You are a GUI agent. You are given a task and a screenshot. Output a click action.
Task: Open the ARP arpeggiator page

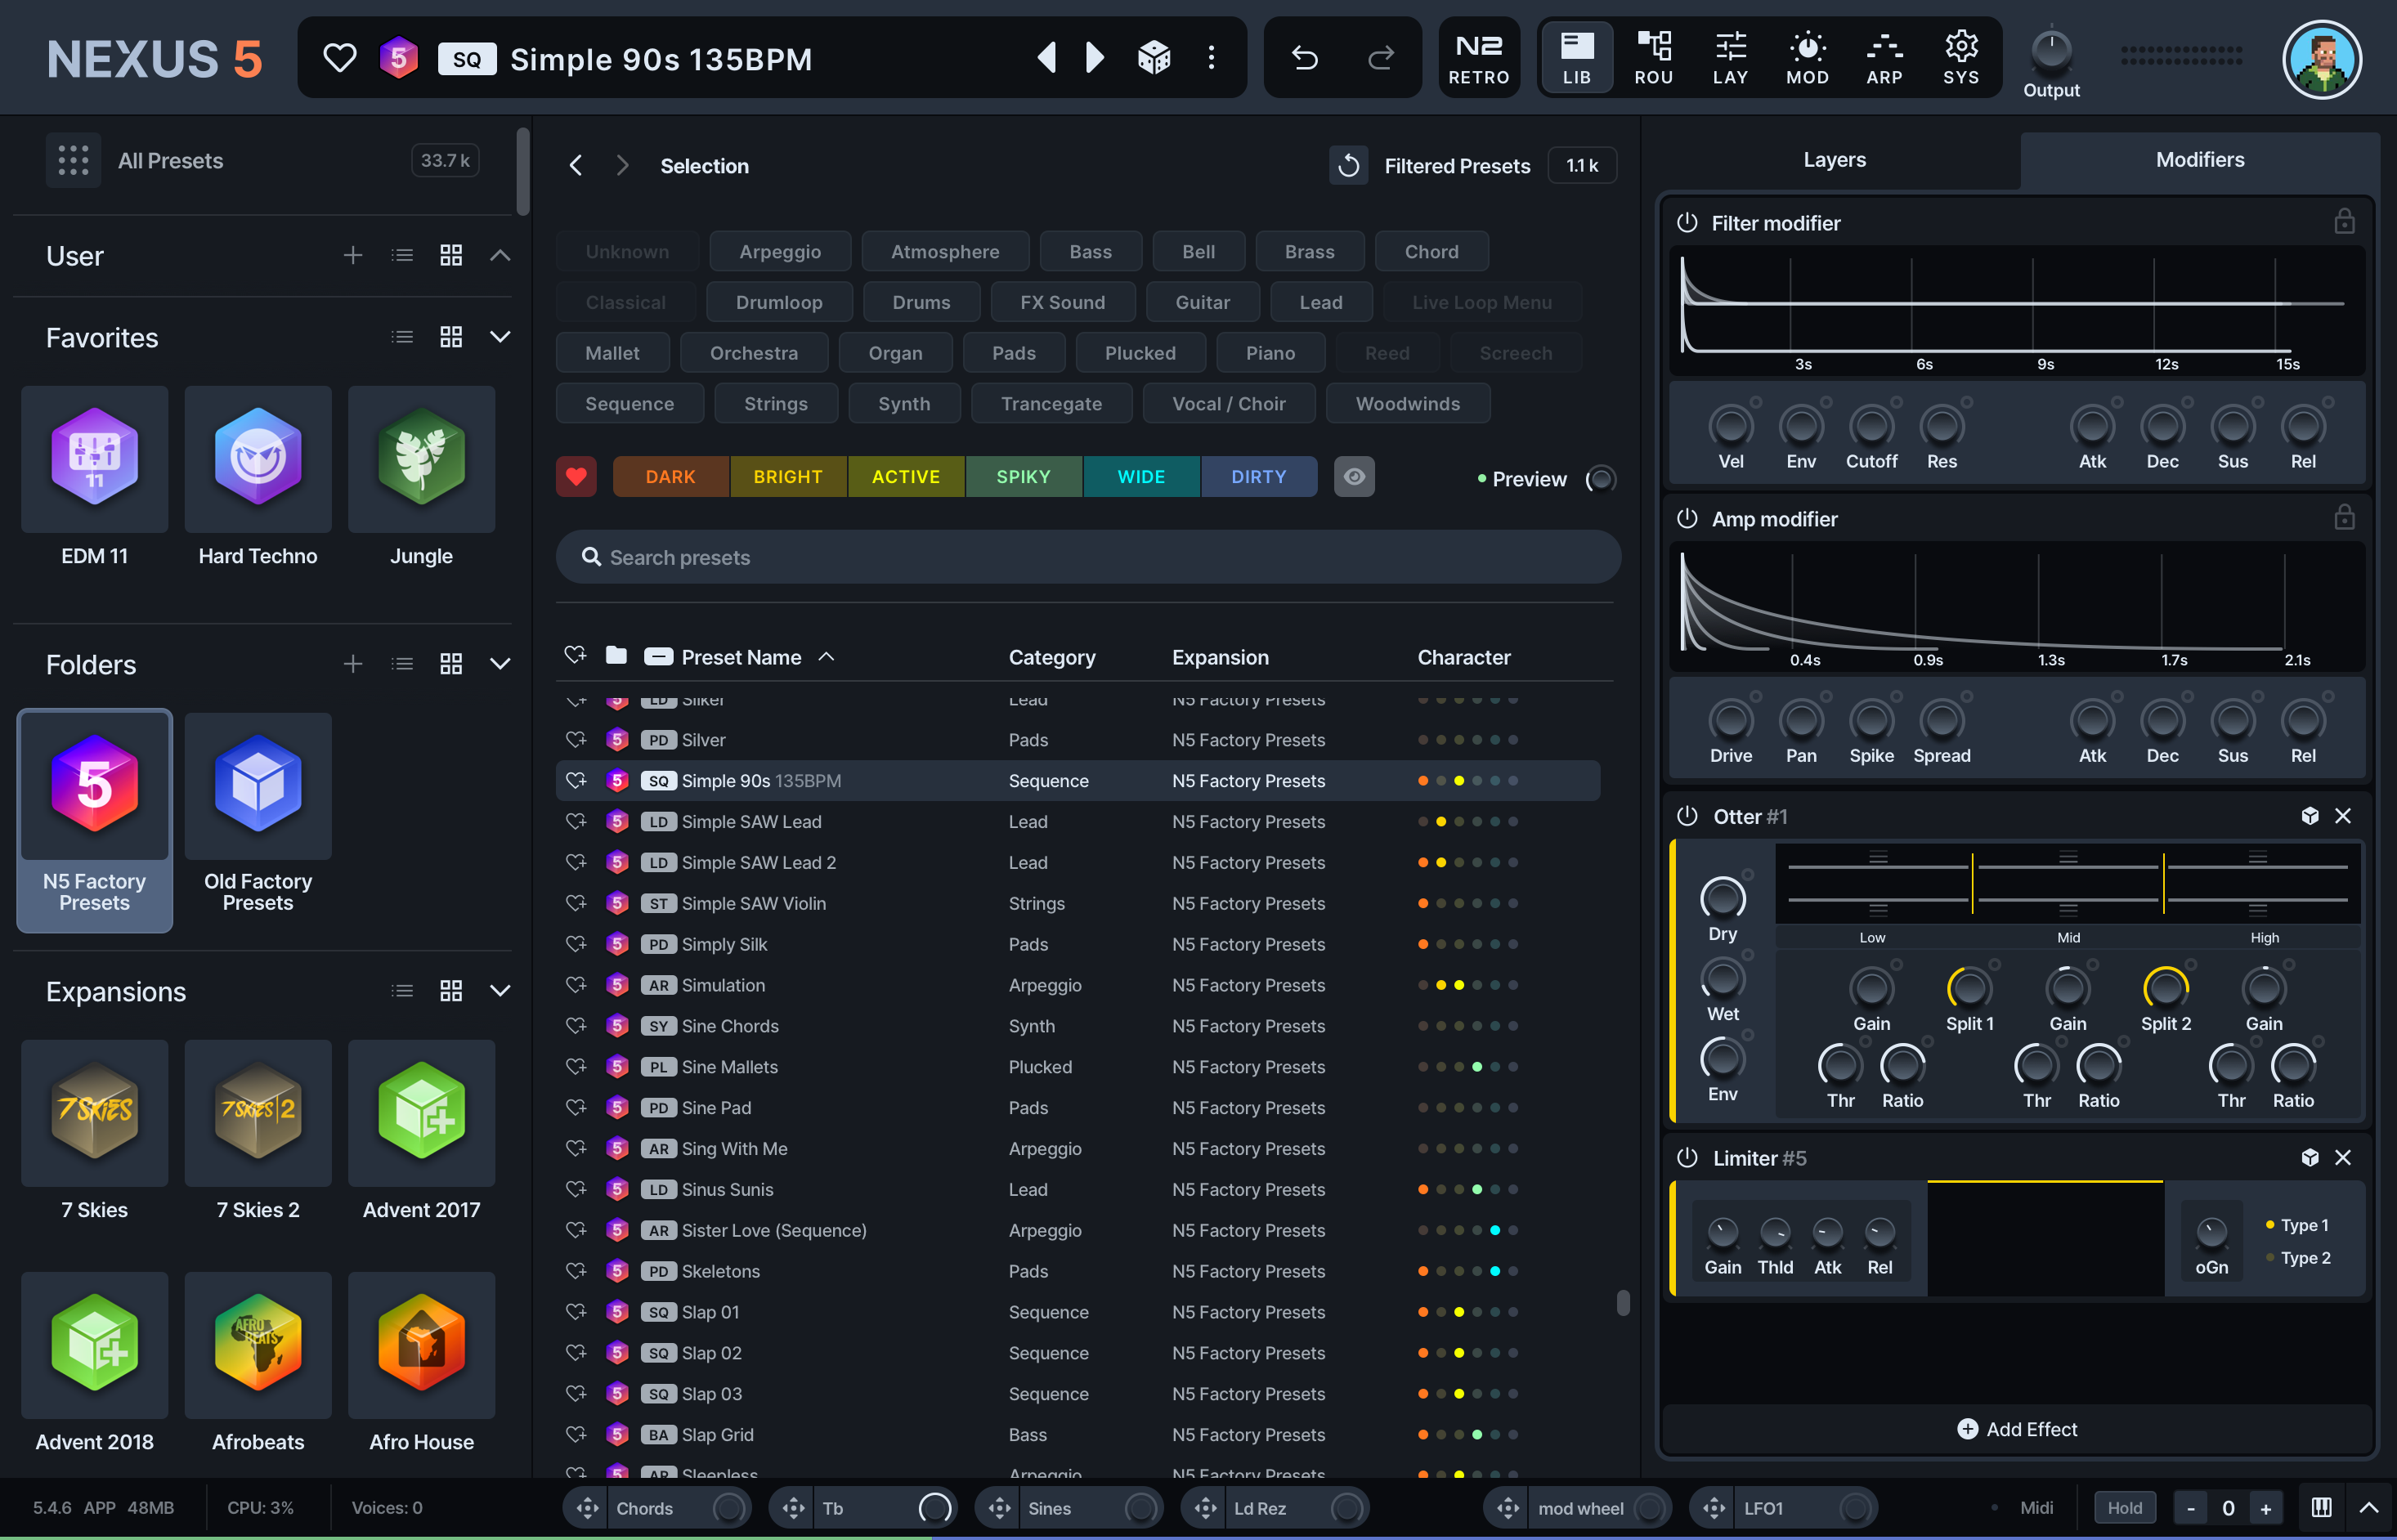coord(1884,58)
